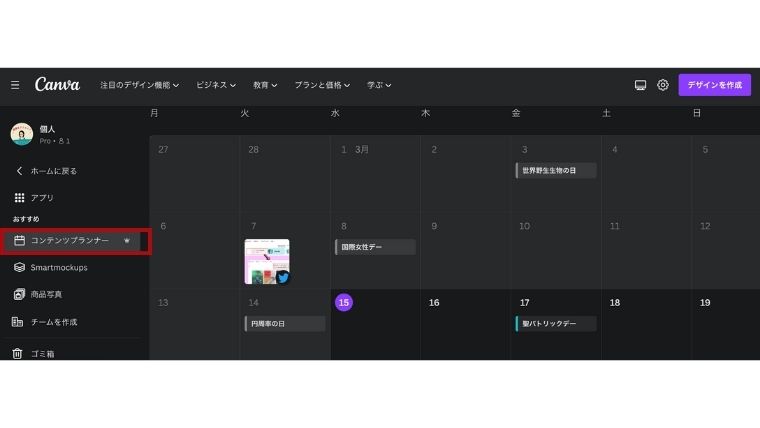Click the Smartmockups layers icon
The image size is (760, 428).
pos(19,268)
